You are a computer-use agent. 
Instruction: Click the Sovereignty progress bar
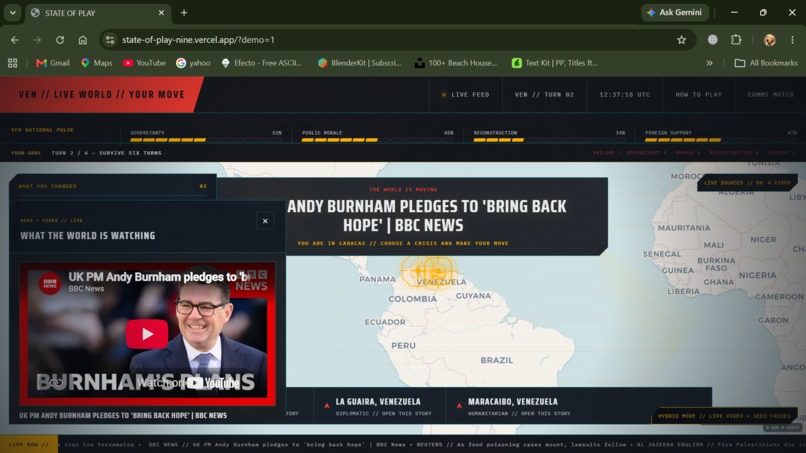click(206, 140)
